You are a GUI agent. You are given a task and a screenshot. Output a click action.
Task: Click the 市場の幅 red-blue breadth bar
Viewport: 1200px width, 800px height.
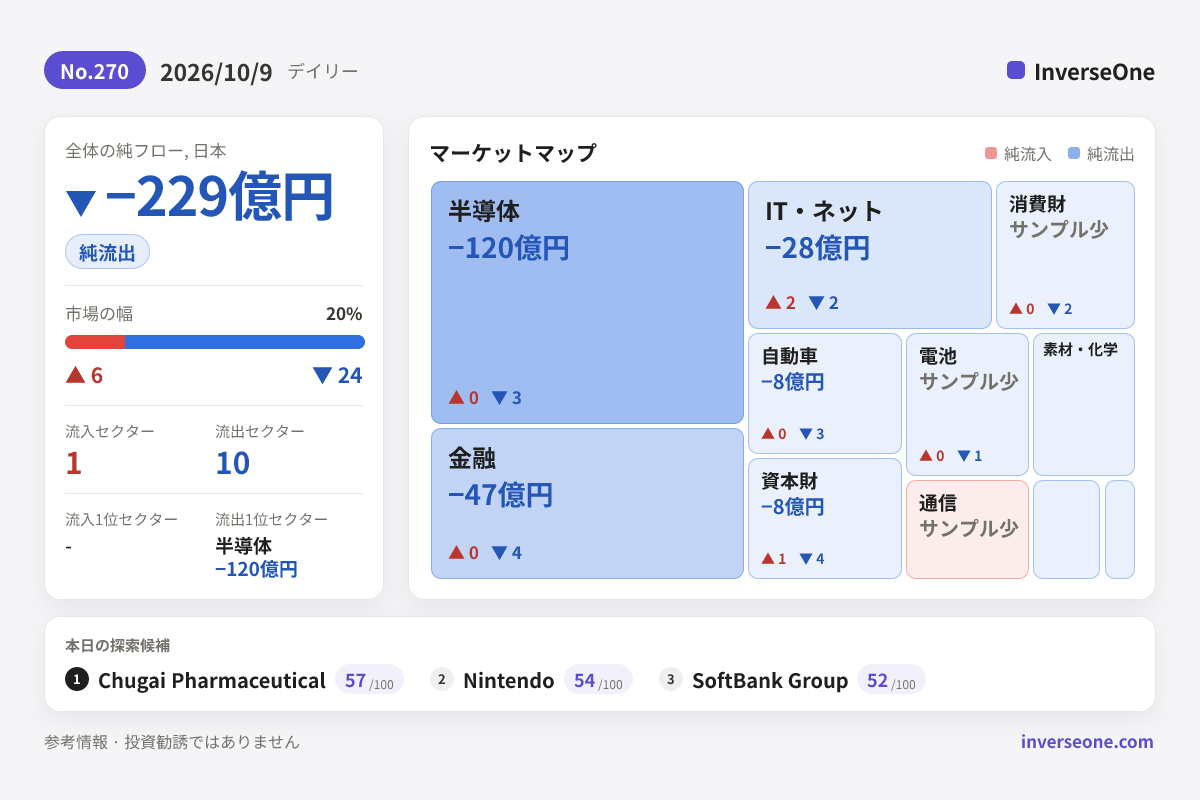coord(215,342)
